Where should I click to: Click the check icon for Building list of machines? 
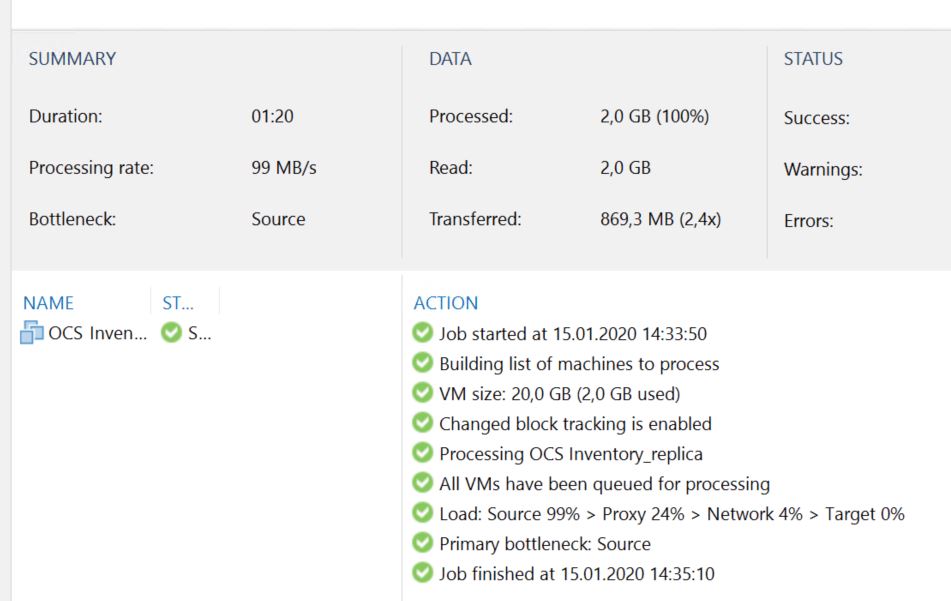pos(423,363)
